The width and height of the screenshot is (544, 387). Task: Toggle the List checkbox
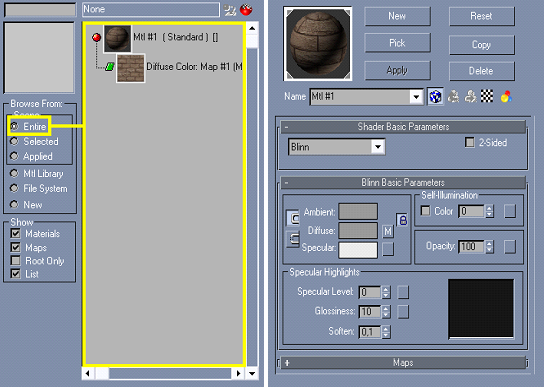point(16,274)
